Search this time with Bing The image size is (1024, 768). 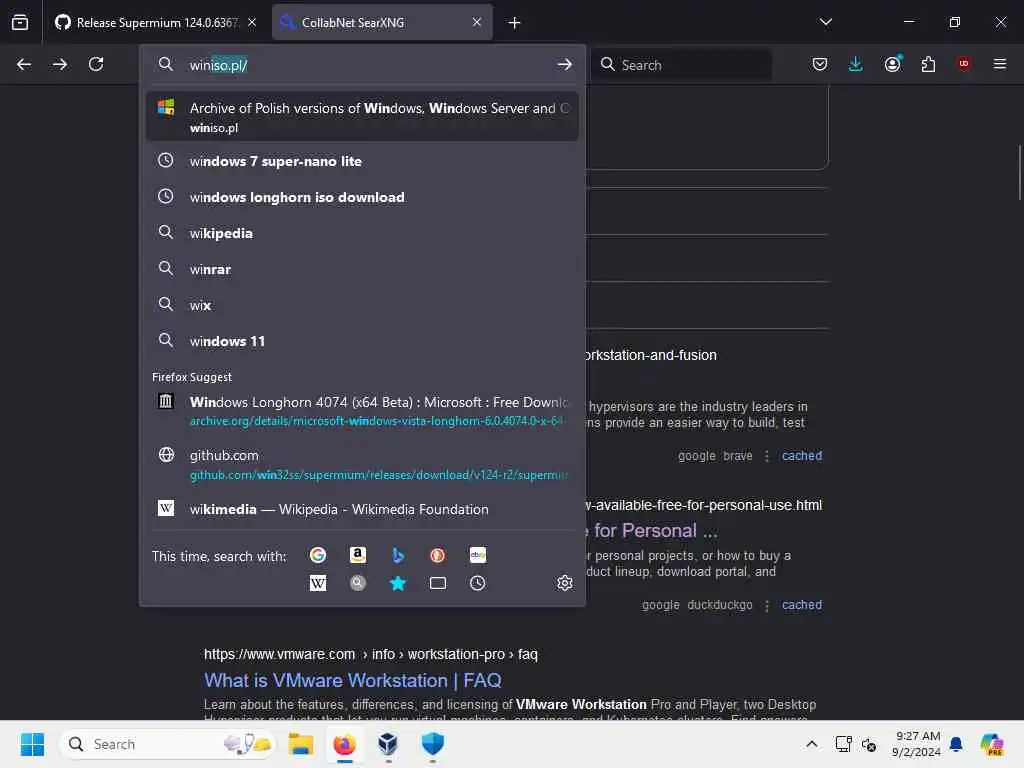click(x=398, y=555)
